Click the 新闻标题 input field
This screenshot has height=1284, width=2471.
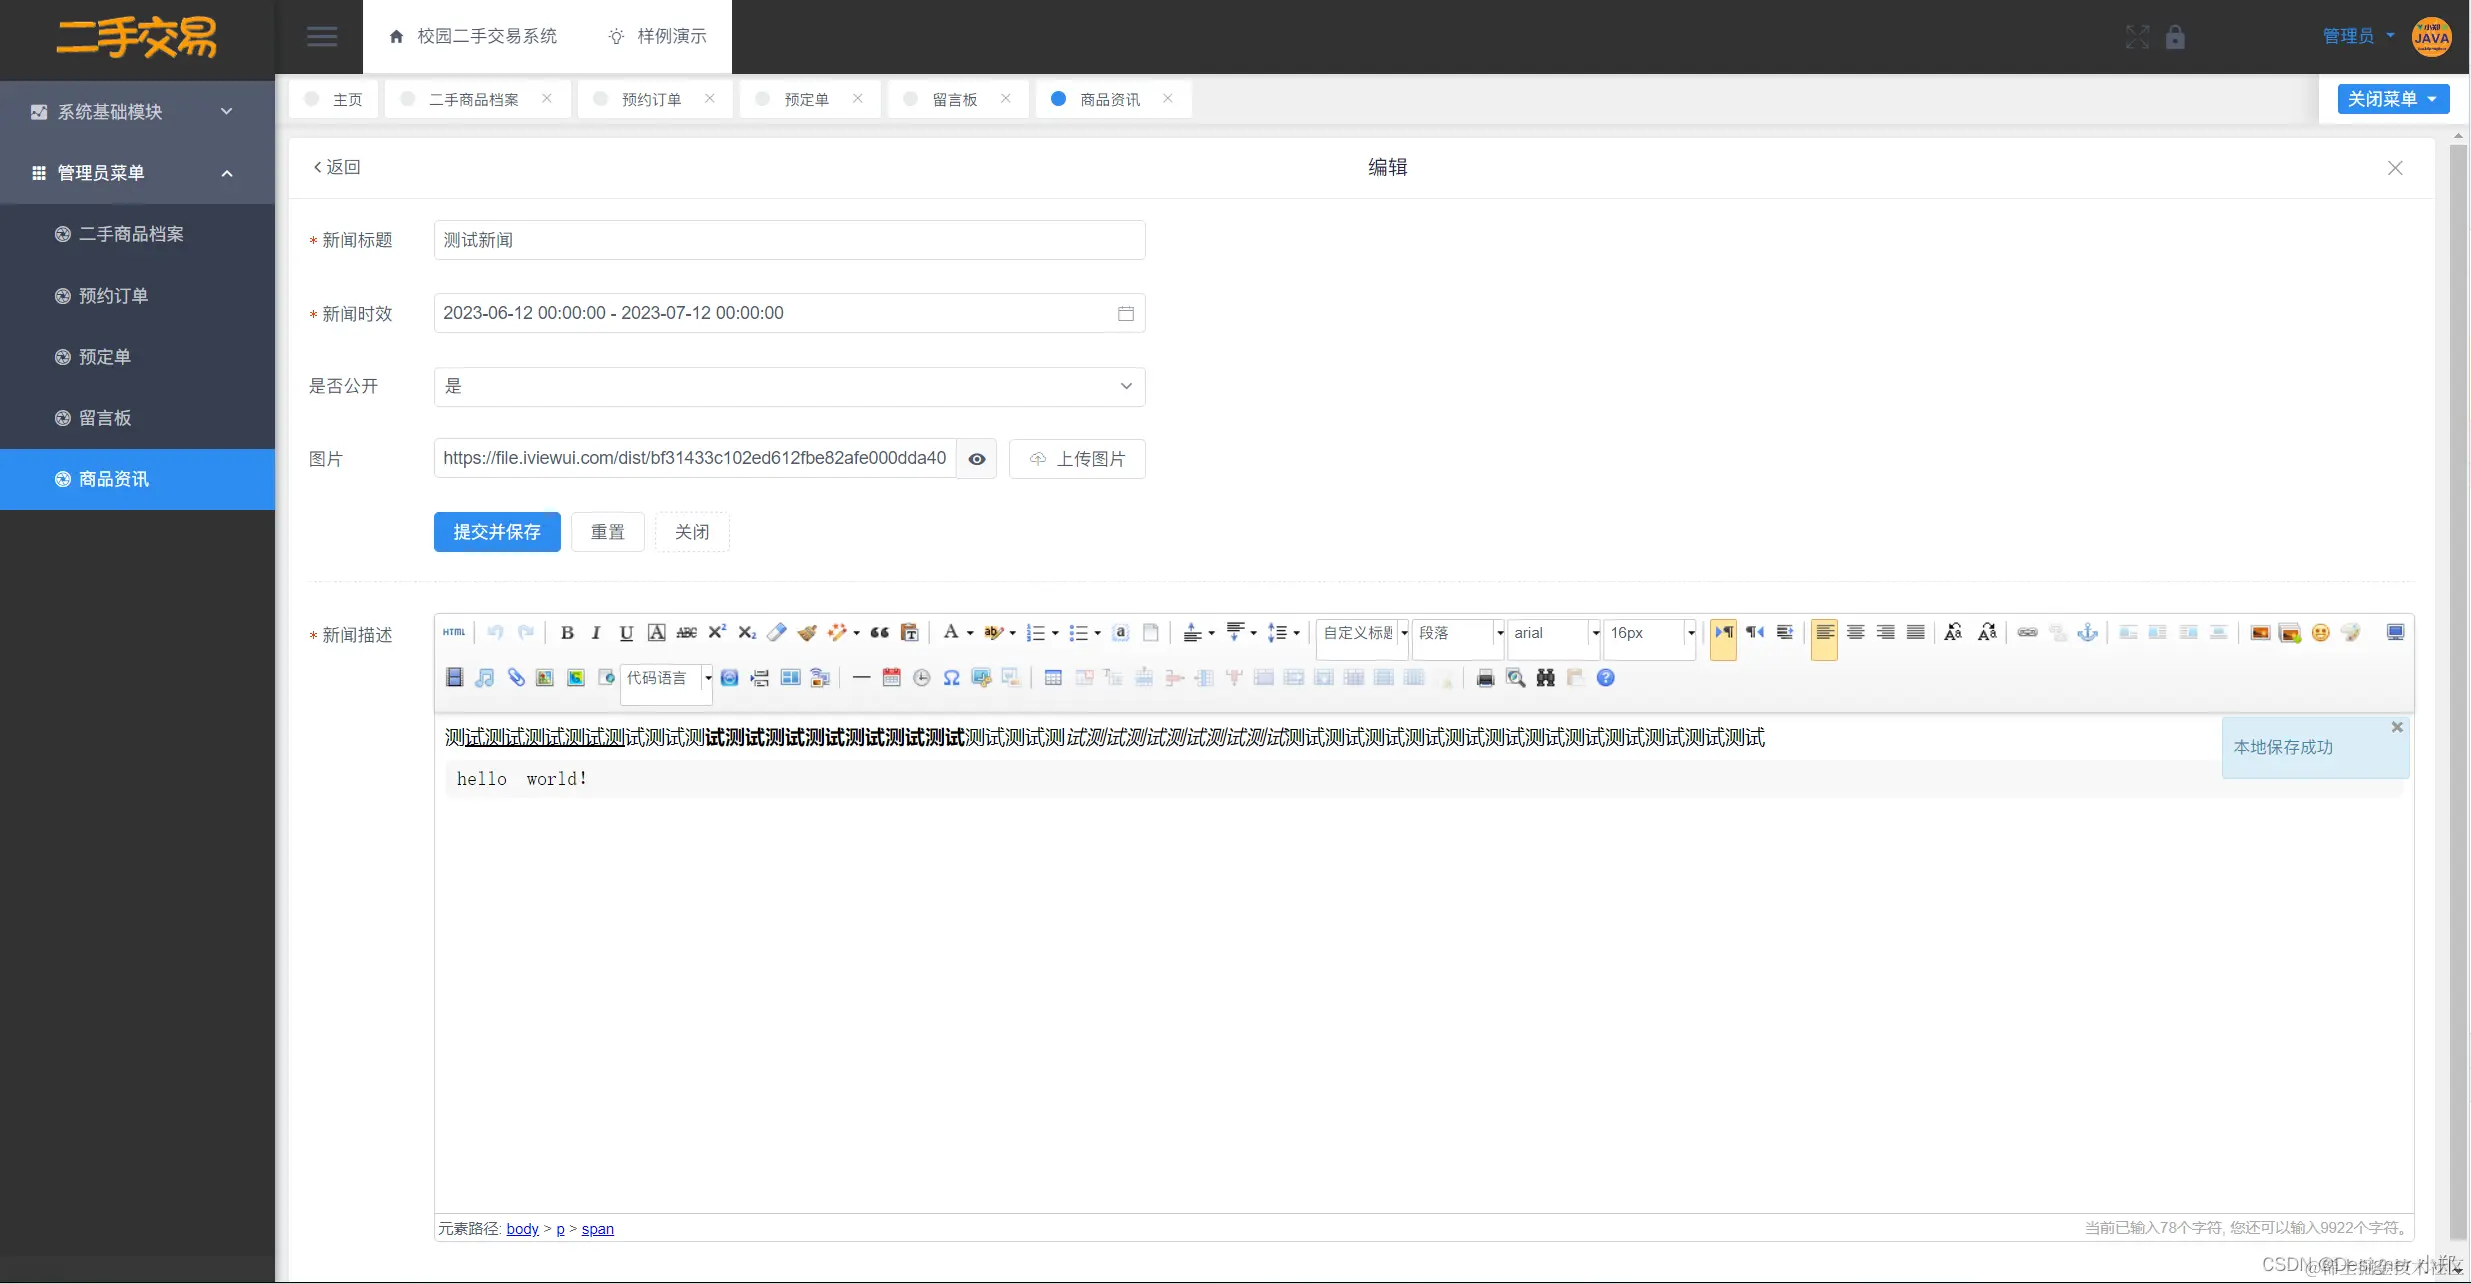click(x=789, y=240)
